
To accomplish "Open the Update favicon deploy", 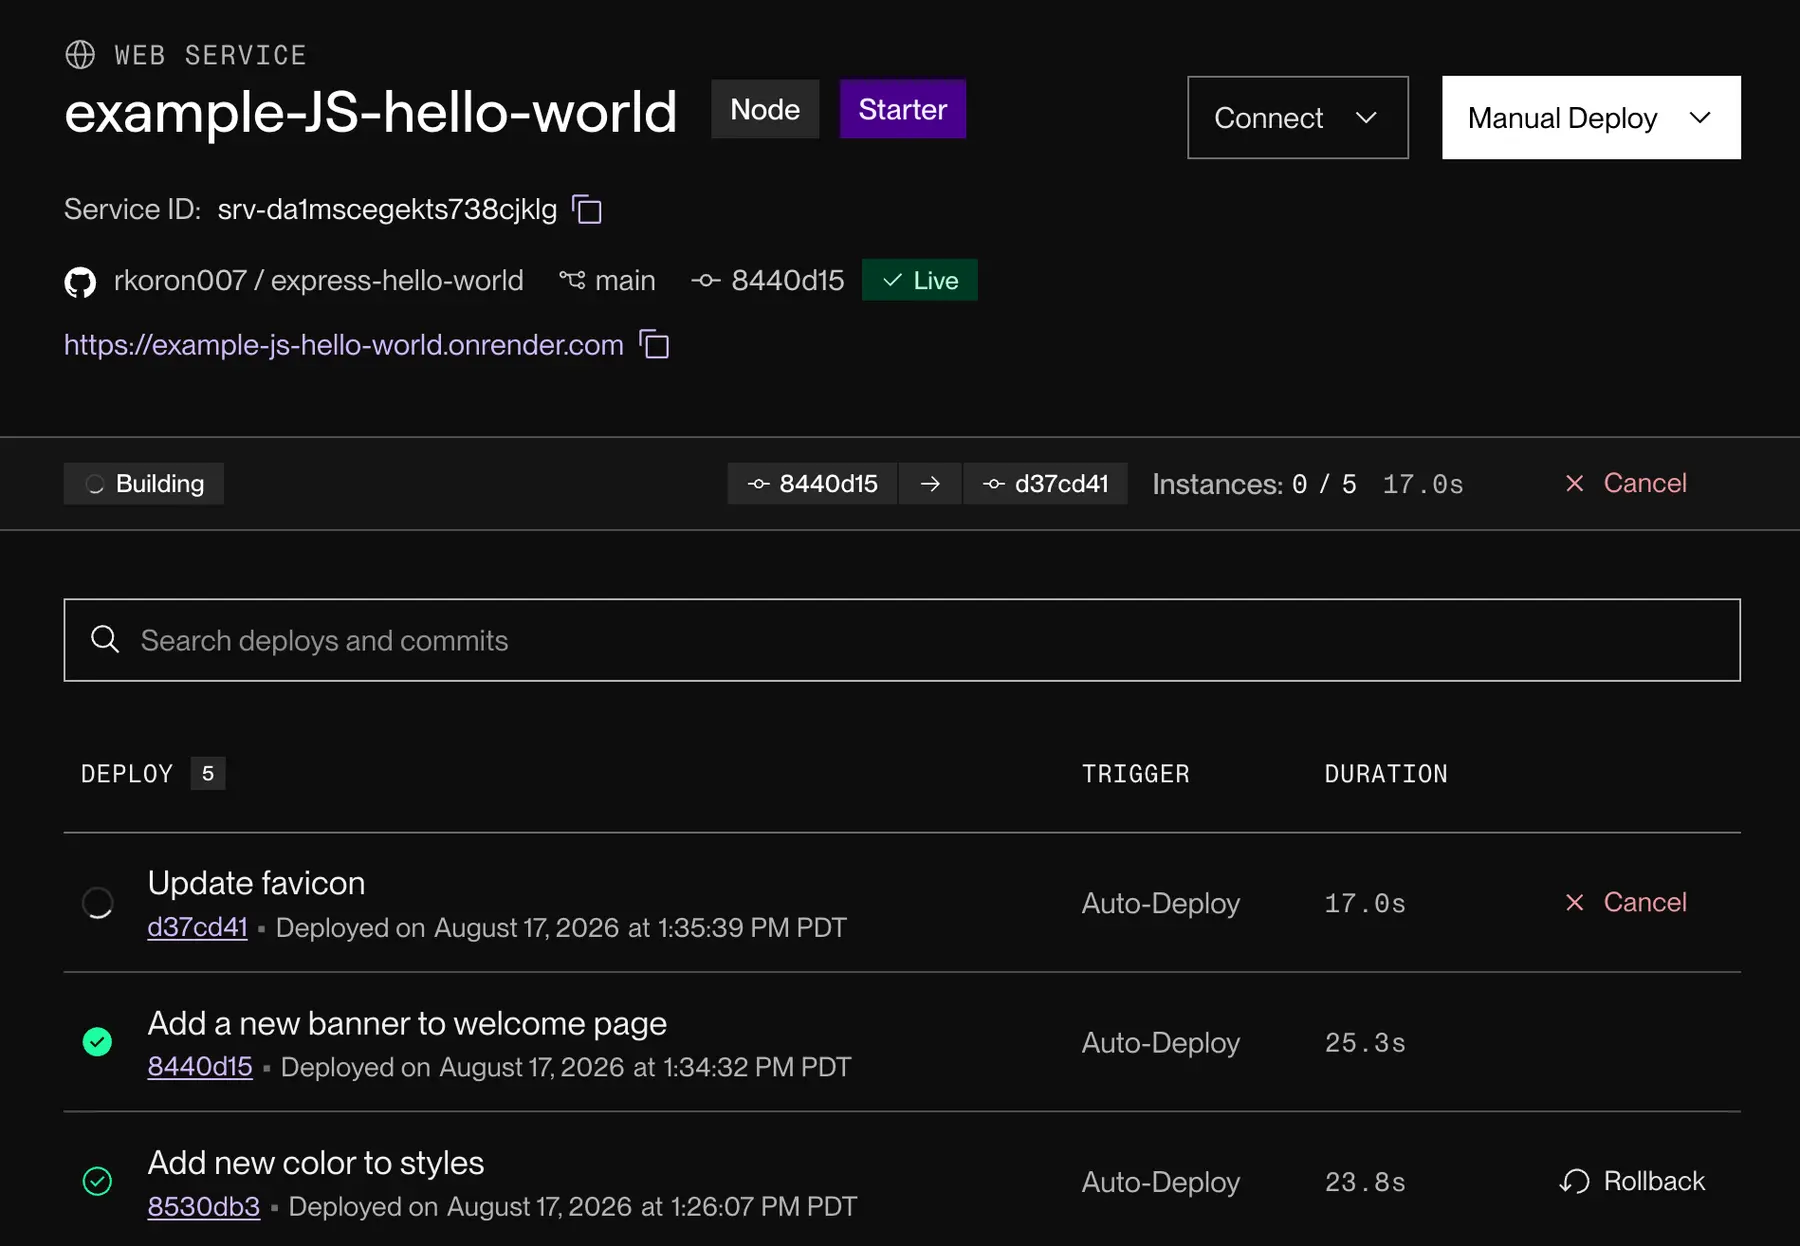I will pos(256,883).
